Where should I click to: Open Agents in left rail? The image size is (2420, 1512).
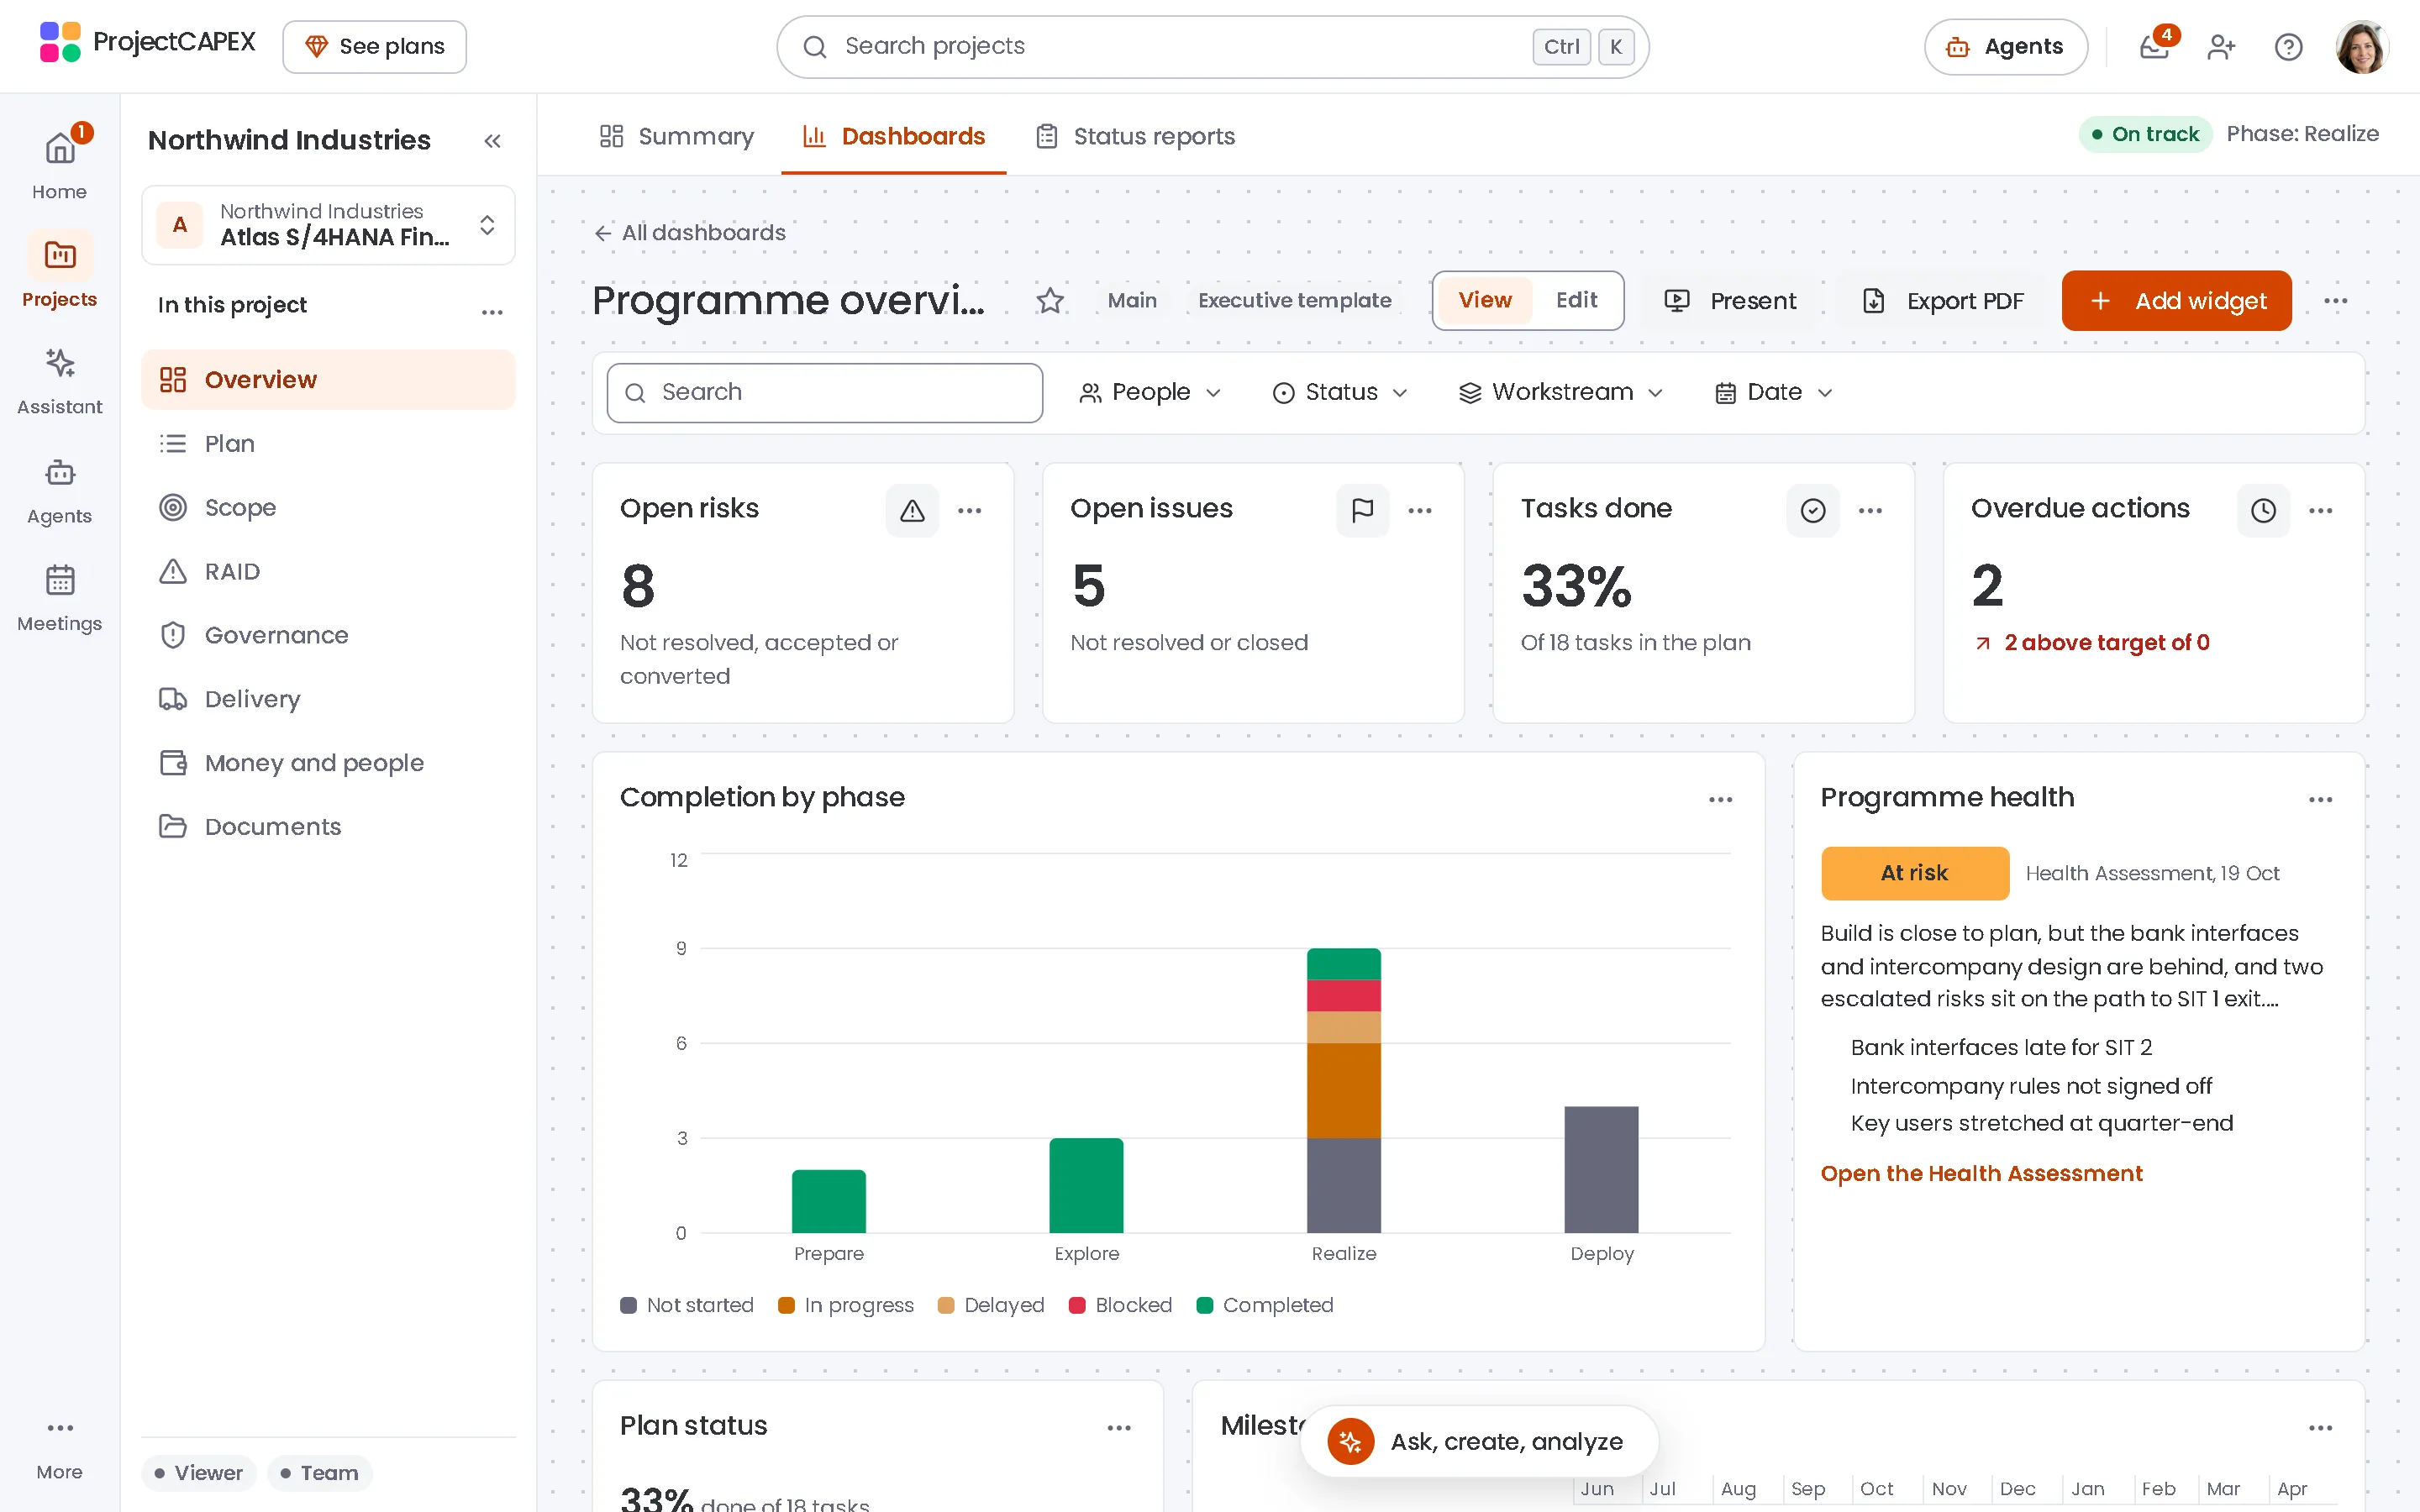[x=59, y=490]
